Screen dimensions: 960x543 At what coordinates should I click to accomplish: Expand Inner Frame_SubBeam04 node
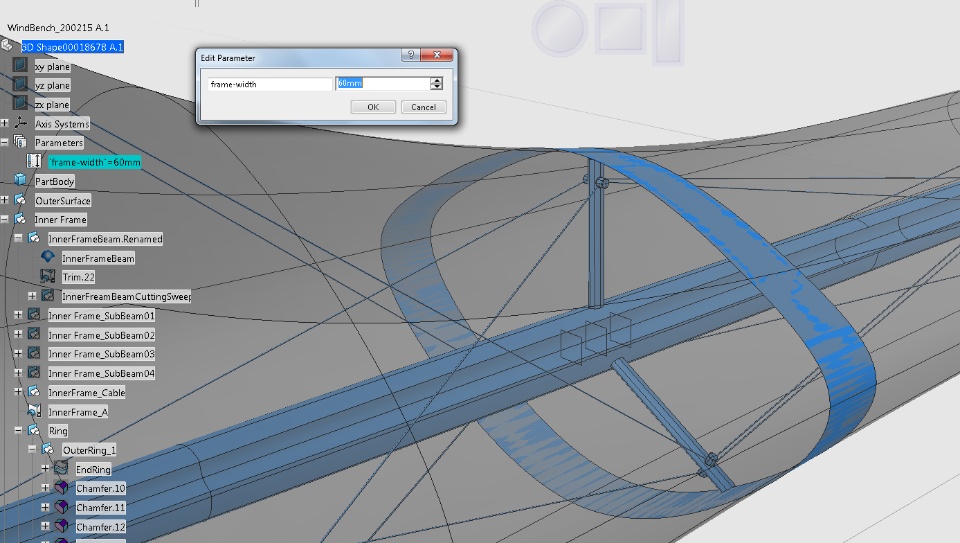point(18,372)
